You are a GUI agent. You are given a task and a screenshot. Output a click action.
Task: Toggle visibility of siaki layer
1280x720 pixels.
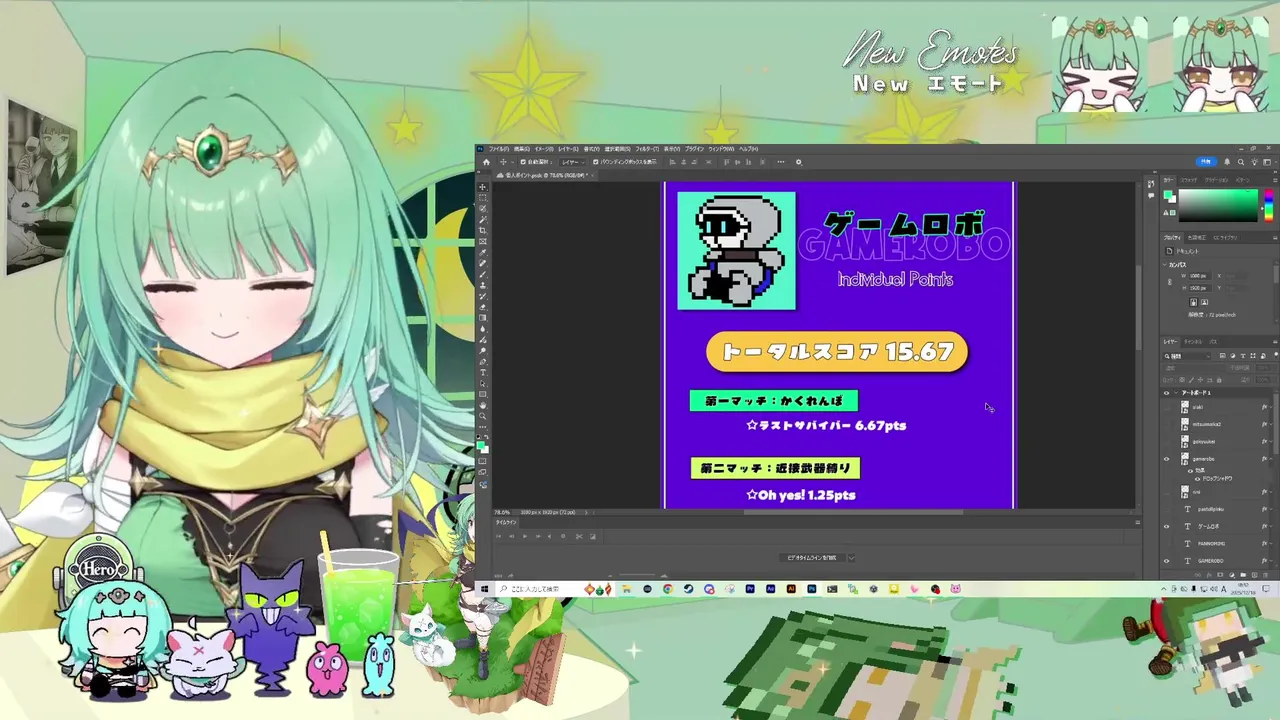click(1166, 407)
